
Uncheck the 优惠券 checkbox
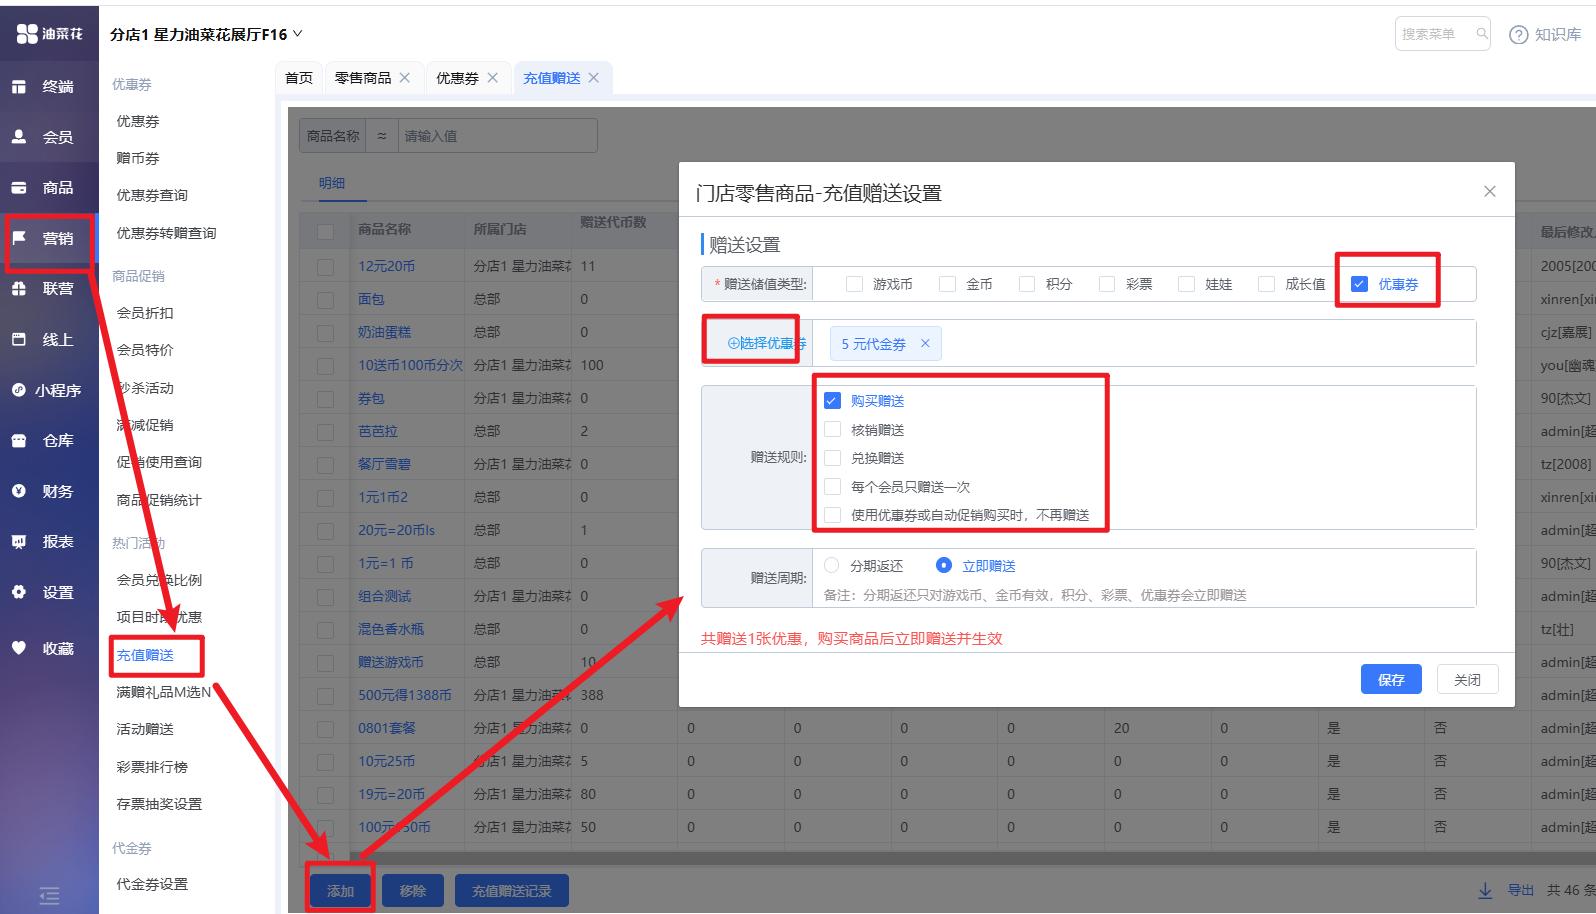(1359, 284)
